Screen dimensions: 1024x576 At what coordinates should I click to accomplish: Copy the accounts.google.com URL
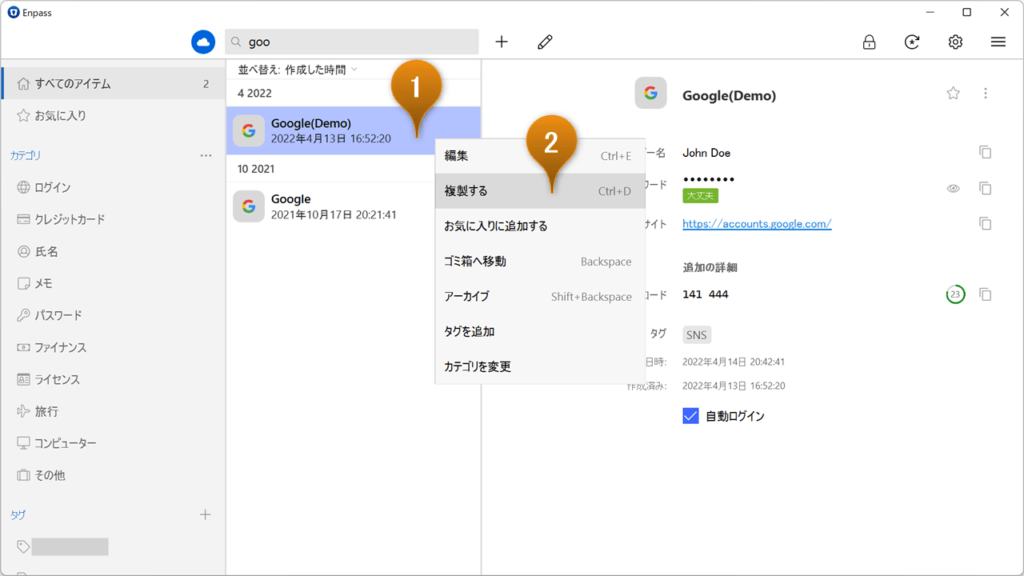point(985,223)
